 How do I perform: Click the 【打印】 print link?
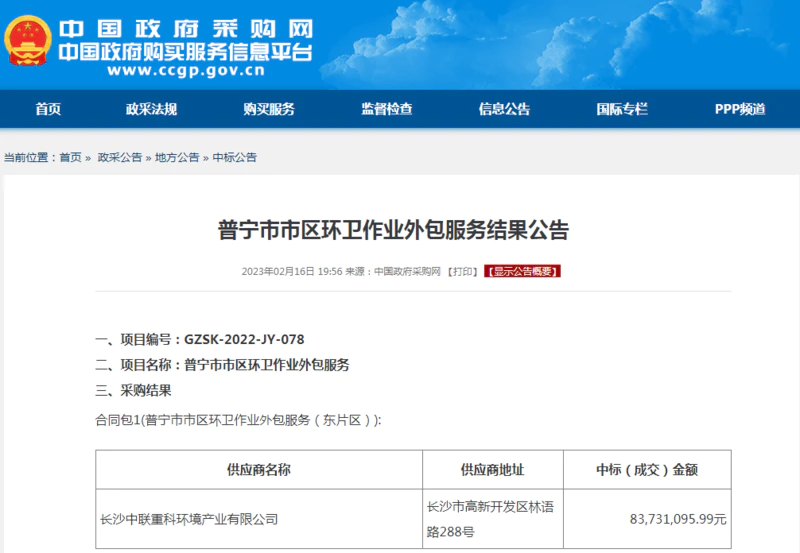(x=461, y=271)
